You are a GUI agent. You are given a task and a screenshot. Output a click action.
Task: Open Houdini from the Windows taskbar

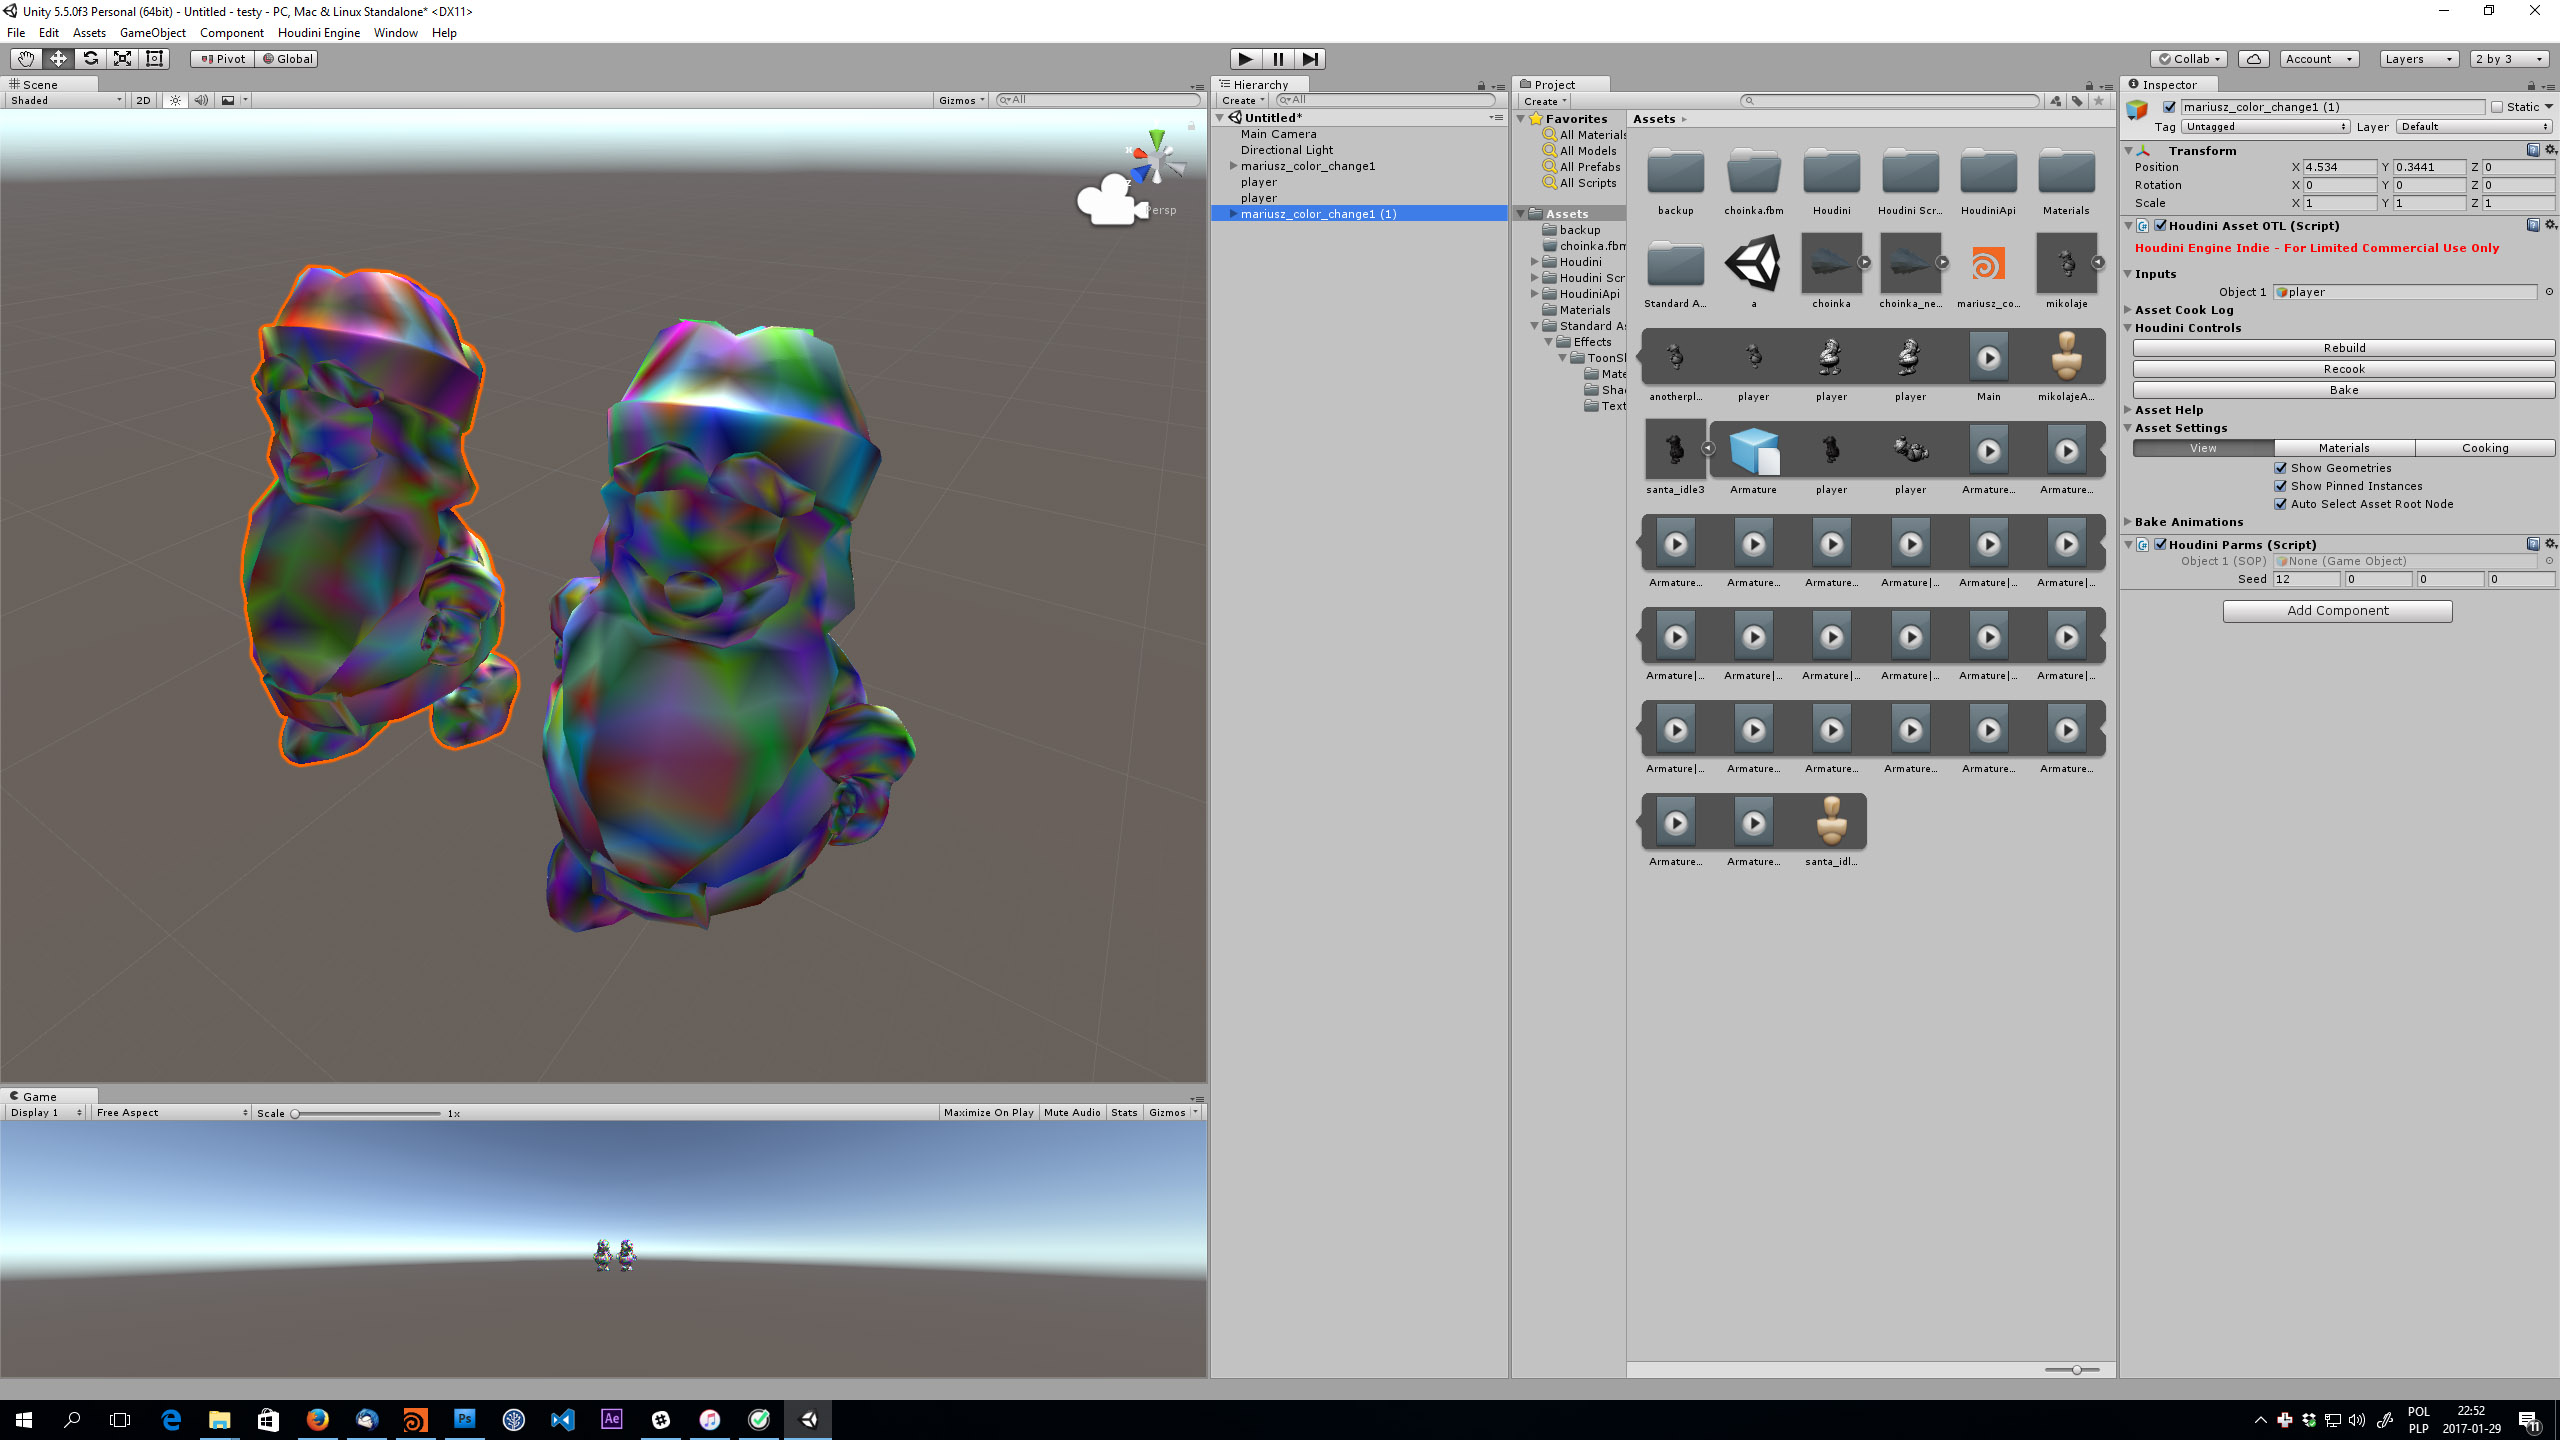[x=414, y=1419]
